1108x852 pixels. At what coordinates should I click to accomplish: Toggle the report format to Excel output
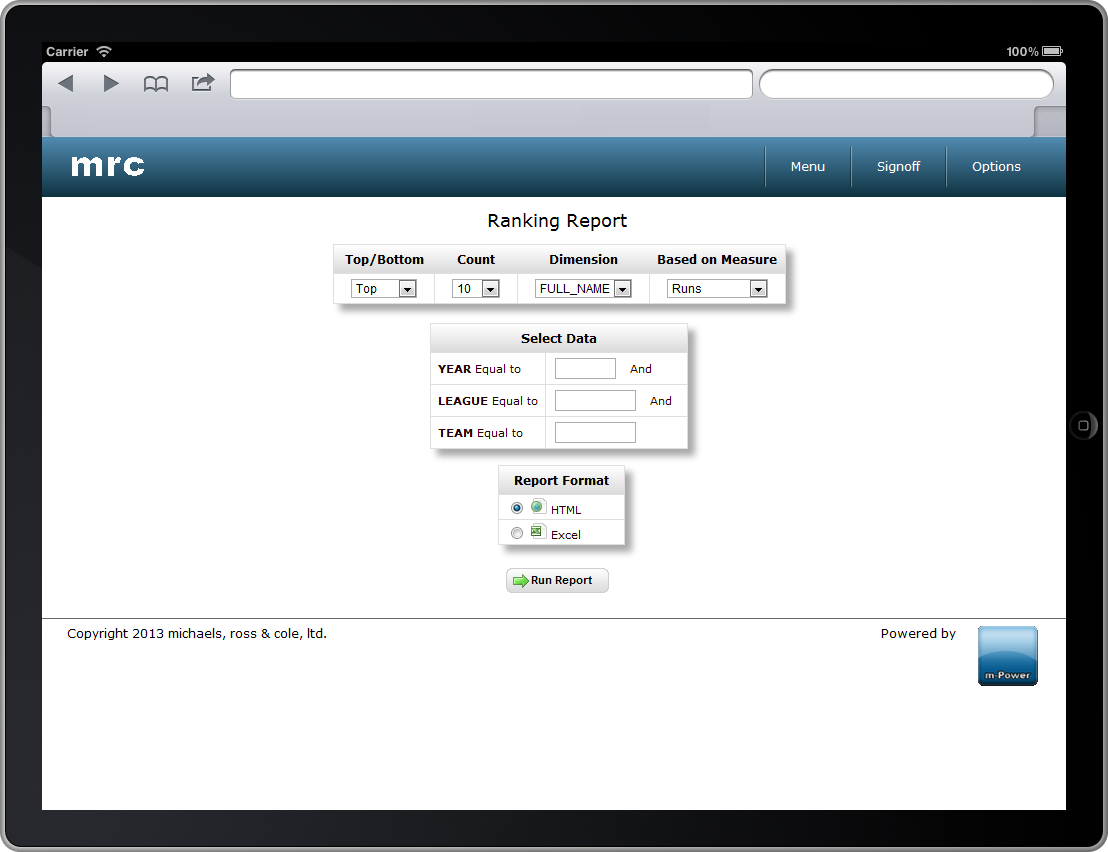point(516,532)
